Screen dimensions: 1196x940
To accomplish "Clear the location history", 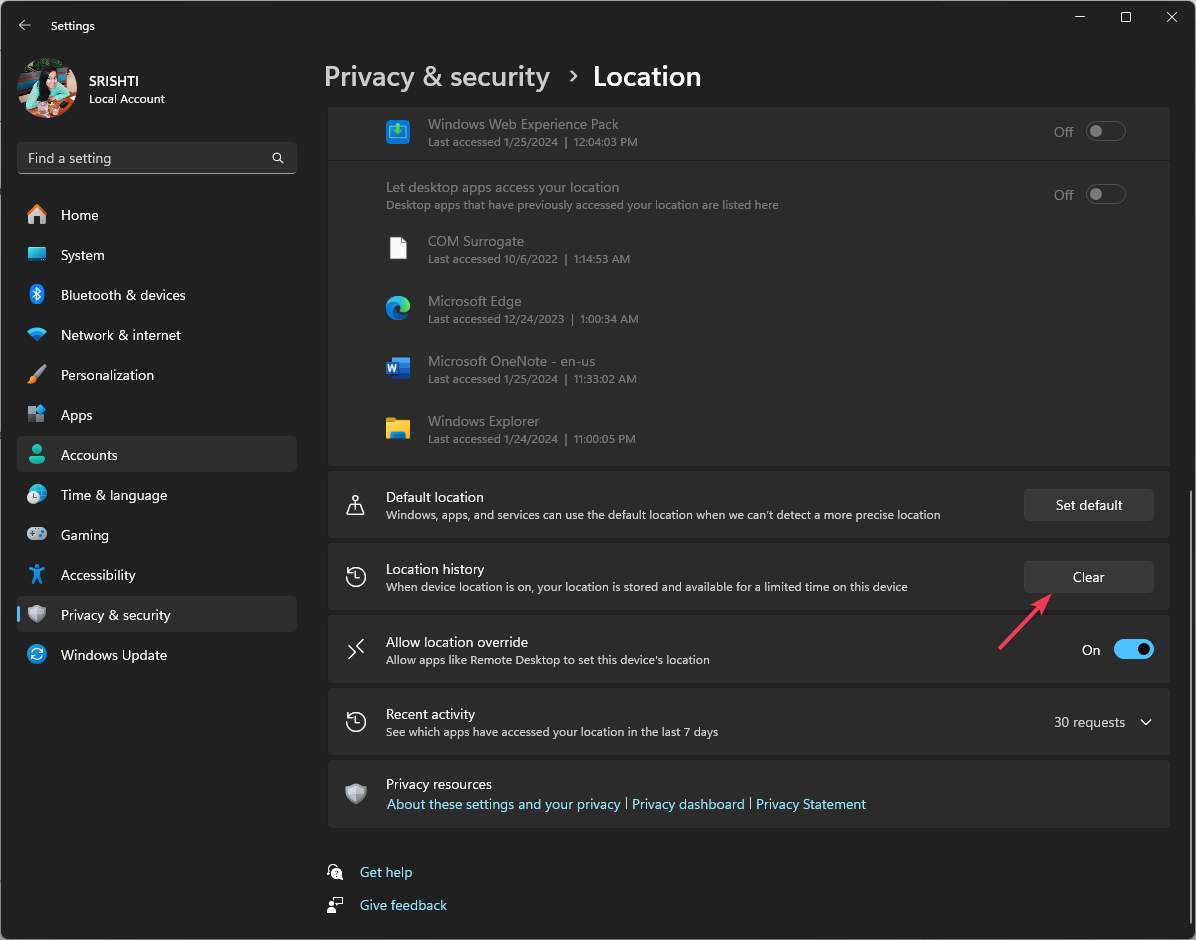I will coord(1088,577).
